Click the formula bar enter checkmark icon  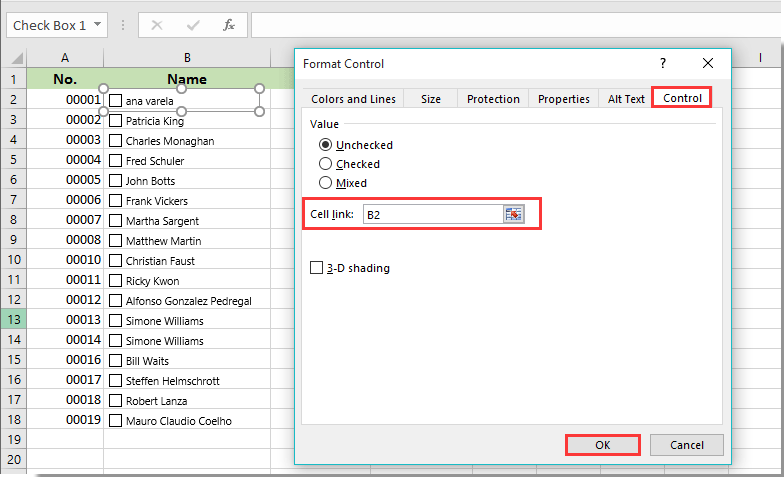[193, 25]
